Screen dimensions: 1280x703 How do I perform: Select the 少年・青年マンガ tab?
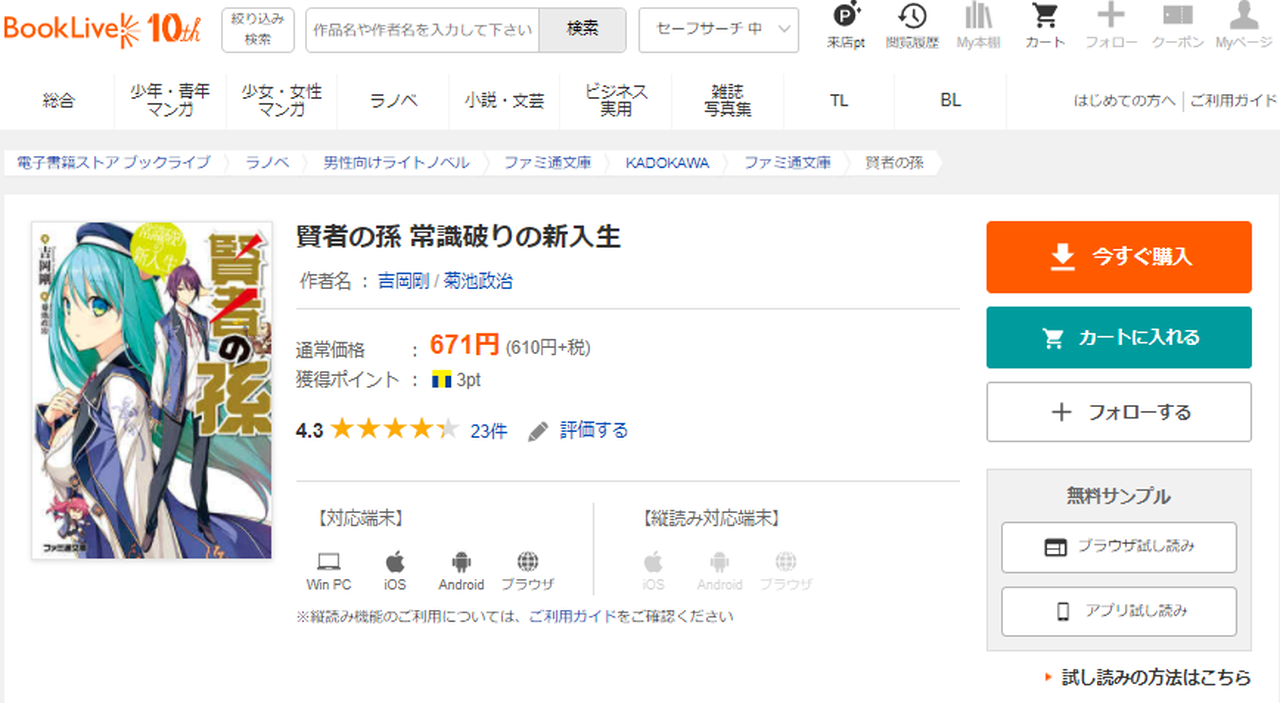coord(170,101)
